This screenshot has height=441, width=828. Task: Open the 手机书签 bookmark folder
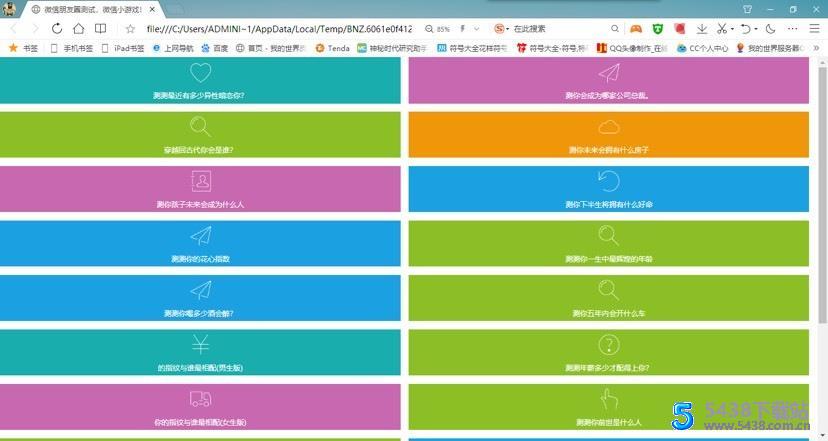tap(71, 48)
